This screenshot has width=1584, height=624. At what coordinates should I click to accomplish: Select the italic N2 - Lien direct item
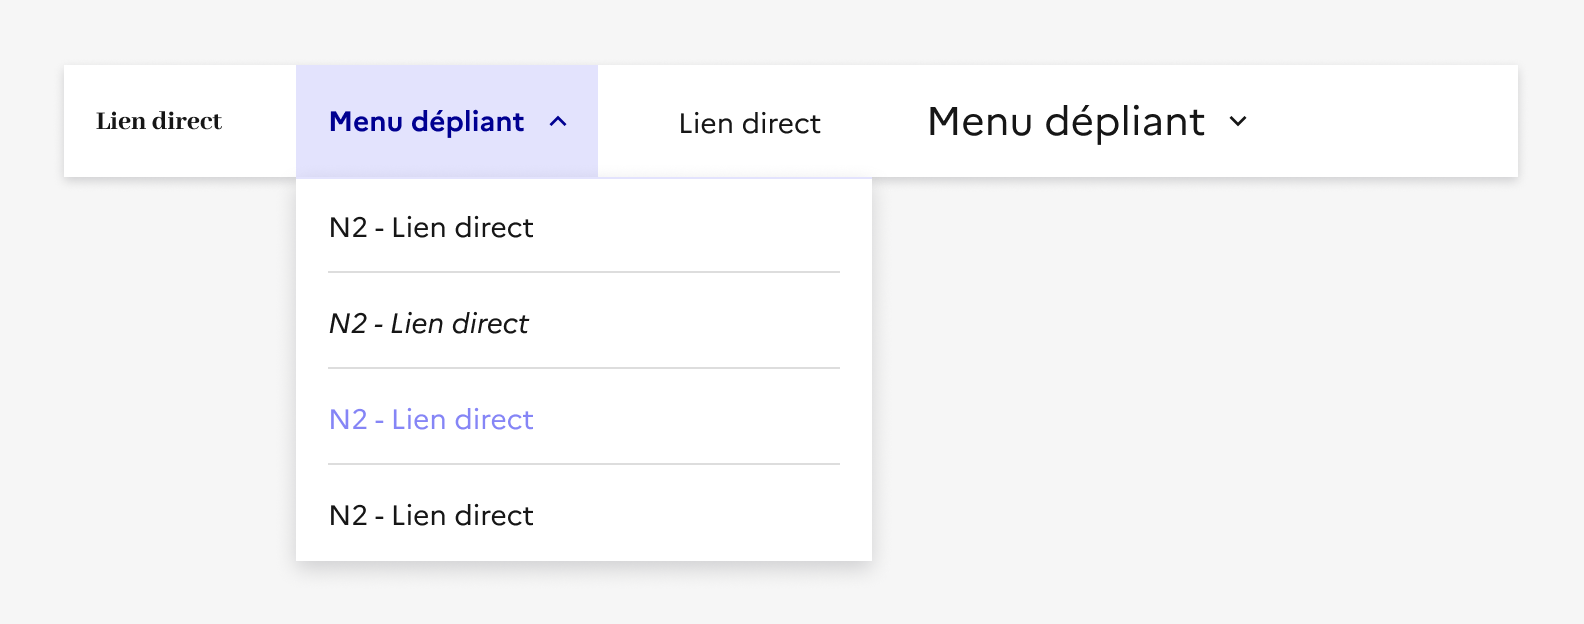[428, 324]
